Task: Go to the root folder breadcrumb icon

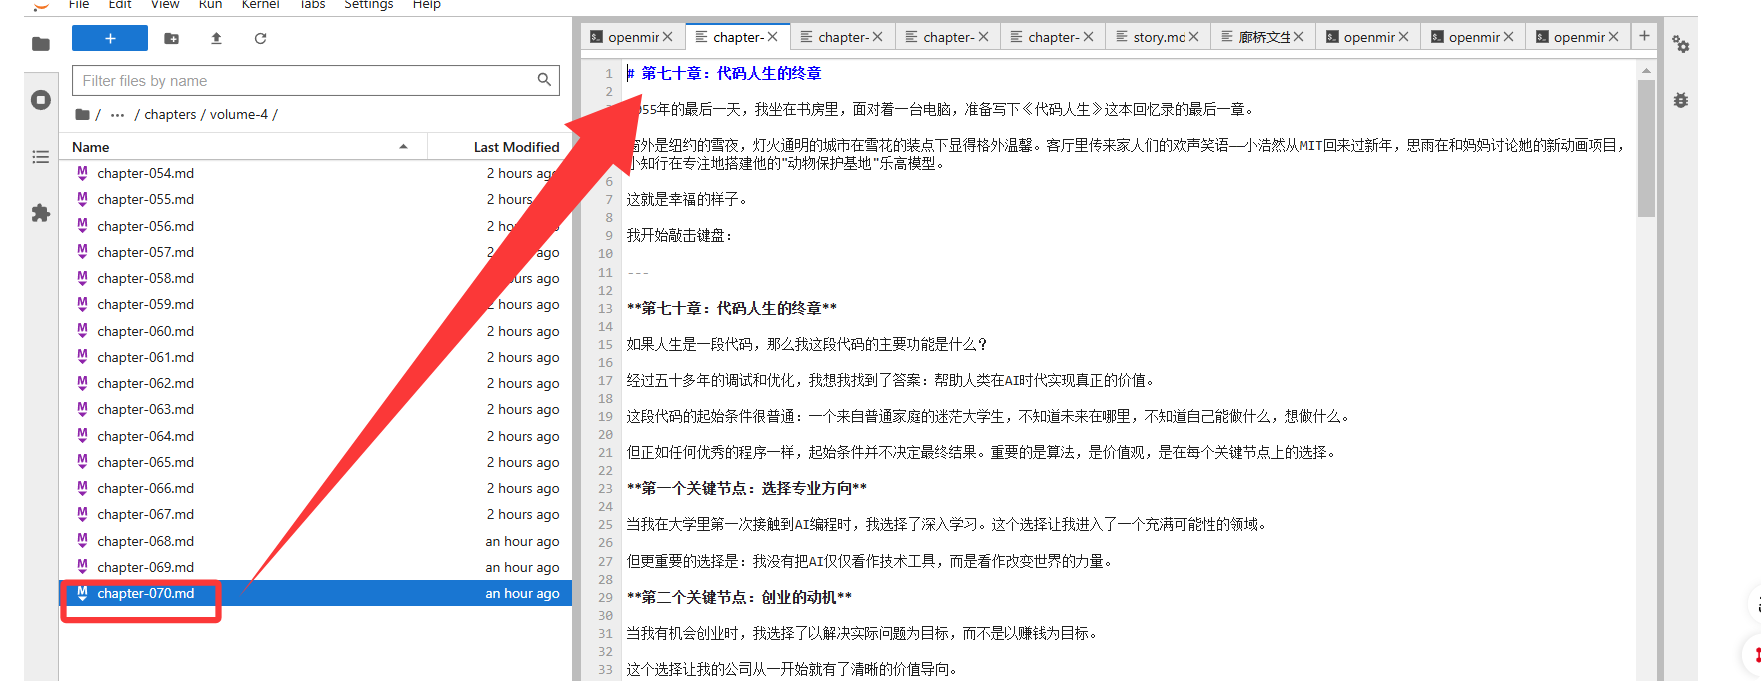Action: (83, 114)
